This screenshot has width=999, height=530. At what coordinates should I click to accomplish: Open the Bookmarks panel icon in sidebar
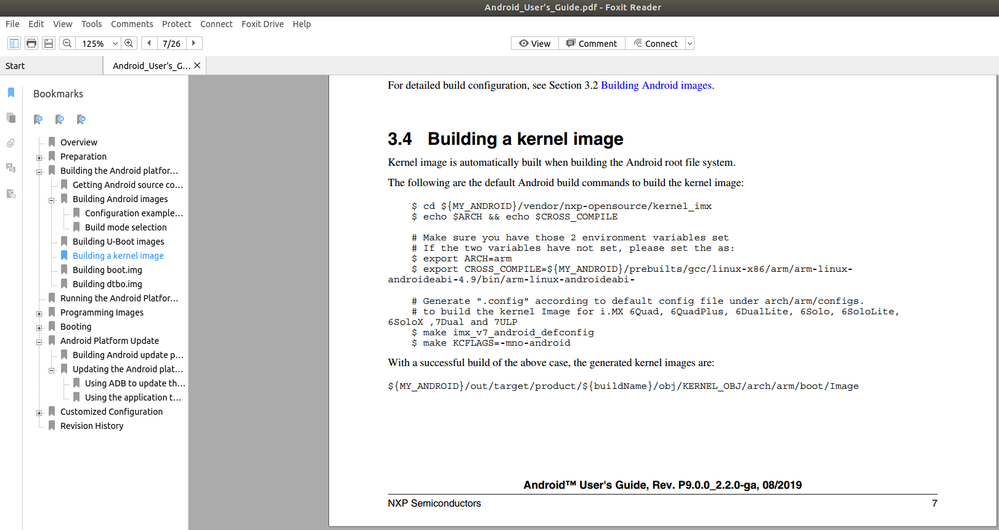(x=11, y=93)
